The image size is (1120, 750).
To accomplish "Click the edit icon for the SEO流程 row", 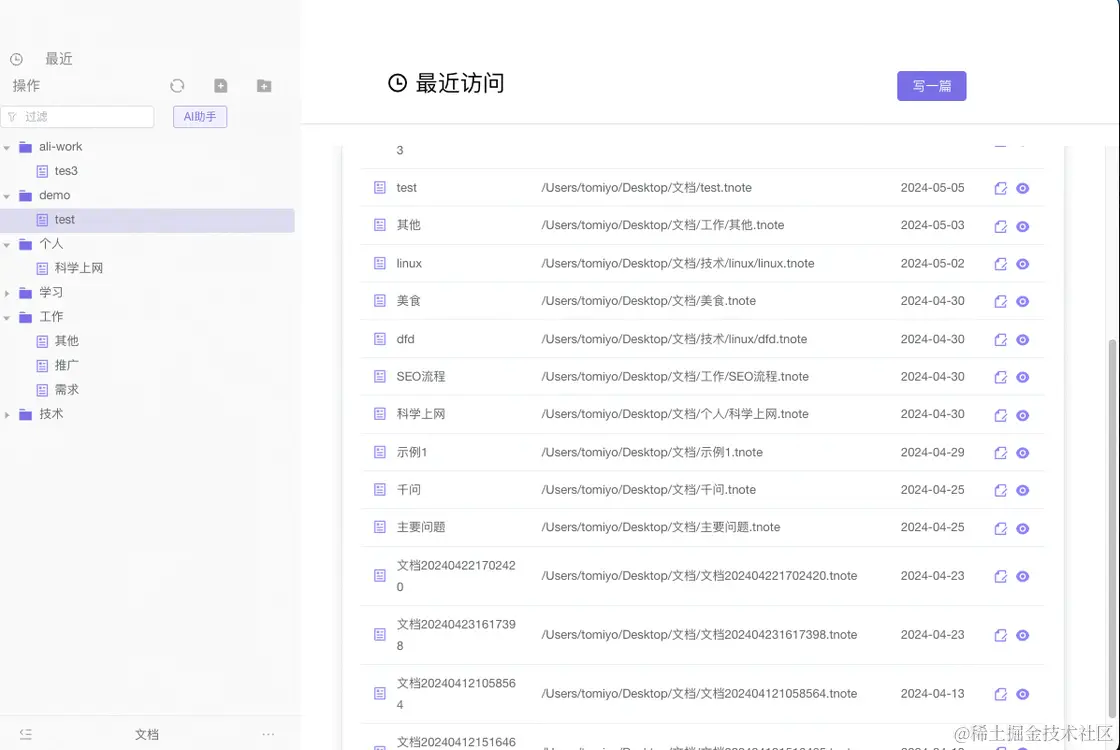I will [1000, 376].
